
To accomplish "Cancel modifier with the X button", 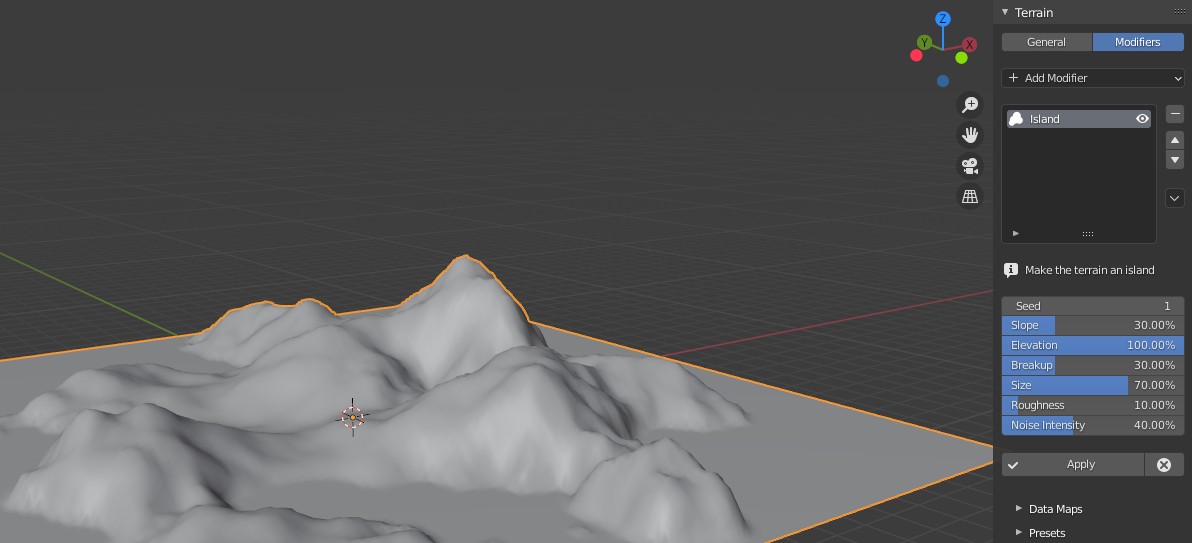I will point(1164,465).
